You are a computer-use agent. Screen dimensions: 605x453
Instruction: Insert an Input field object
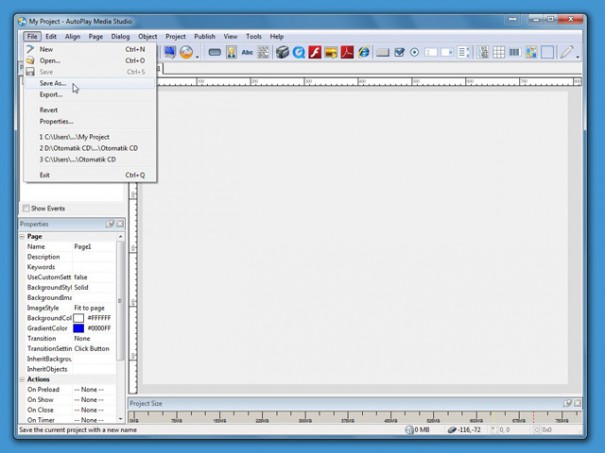(431, 52)
